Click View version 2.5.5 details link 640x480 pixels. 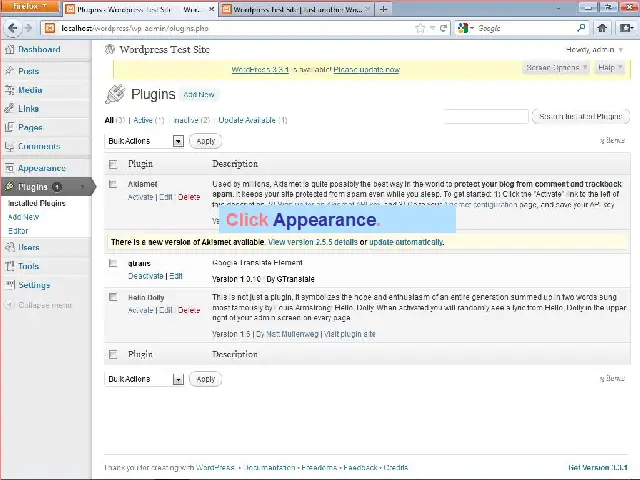[x=313, y=242]
